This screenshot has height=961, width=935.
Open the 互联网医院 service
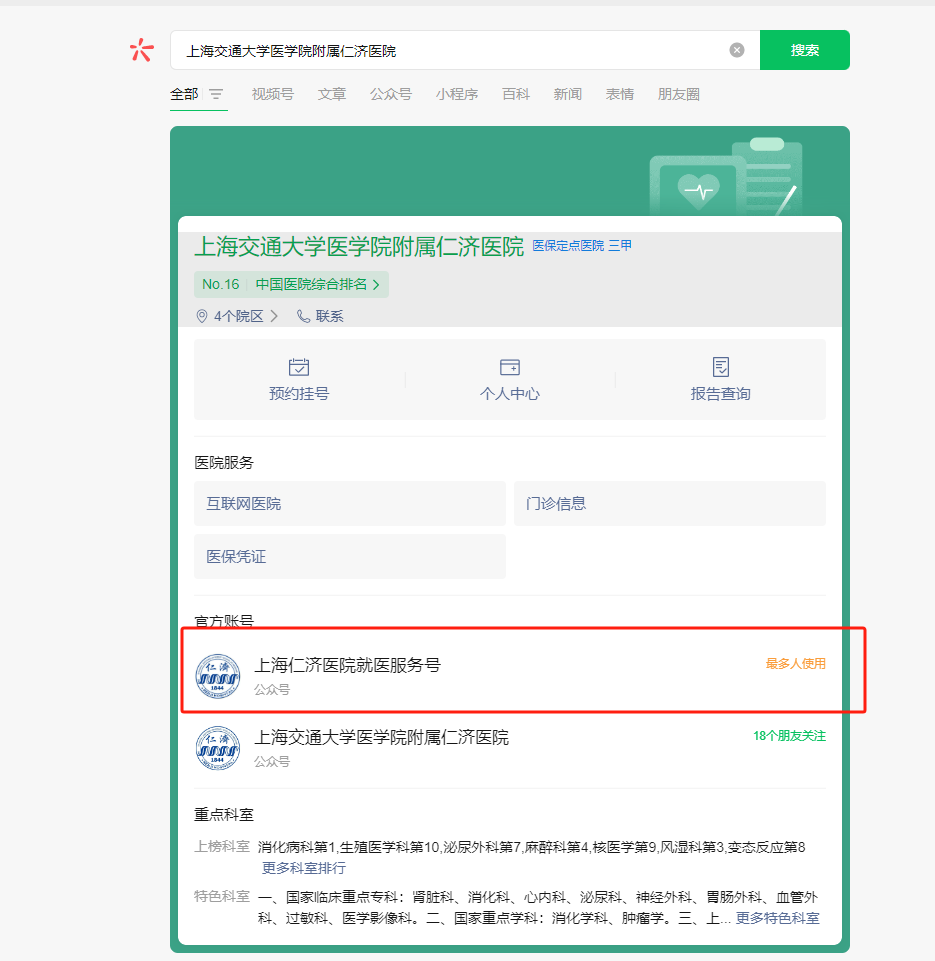(350, 504)
